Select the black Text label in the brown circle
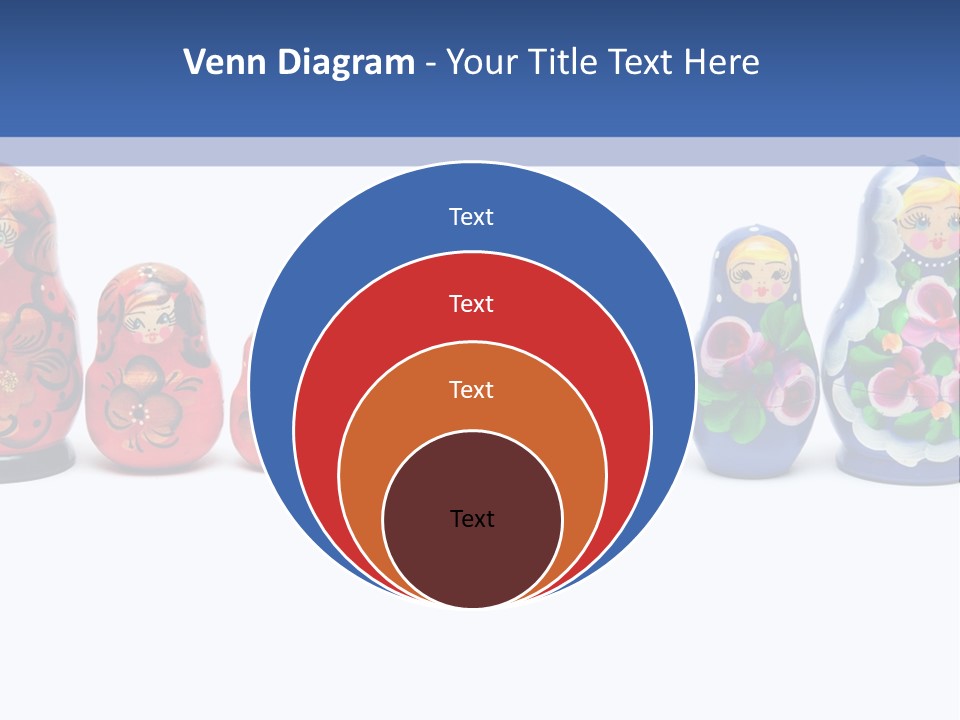Screen dimensions: 960x720 [472, 518]
